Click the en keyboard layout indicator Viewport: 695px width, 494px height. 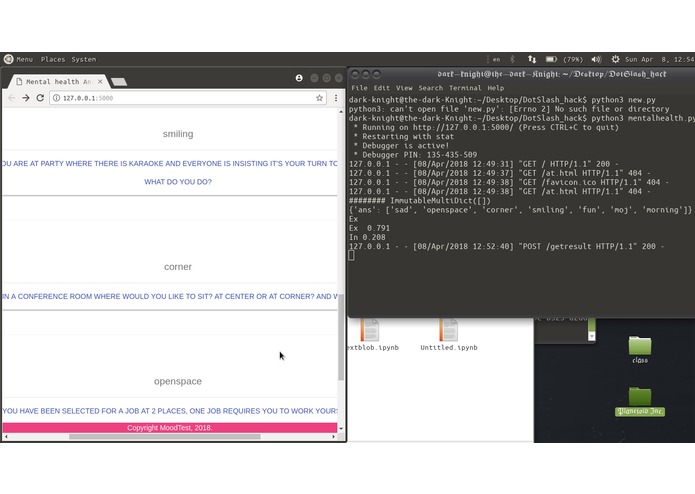pyautogui.click(x=496, y=59)
